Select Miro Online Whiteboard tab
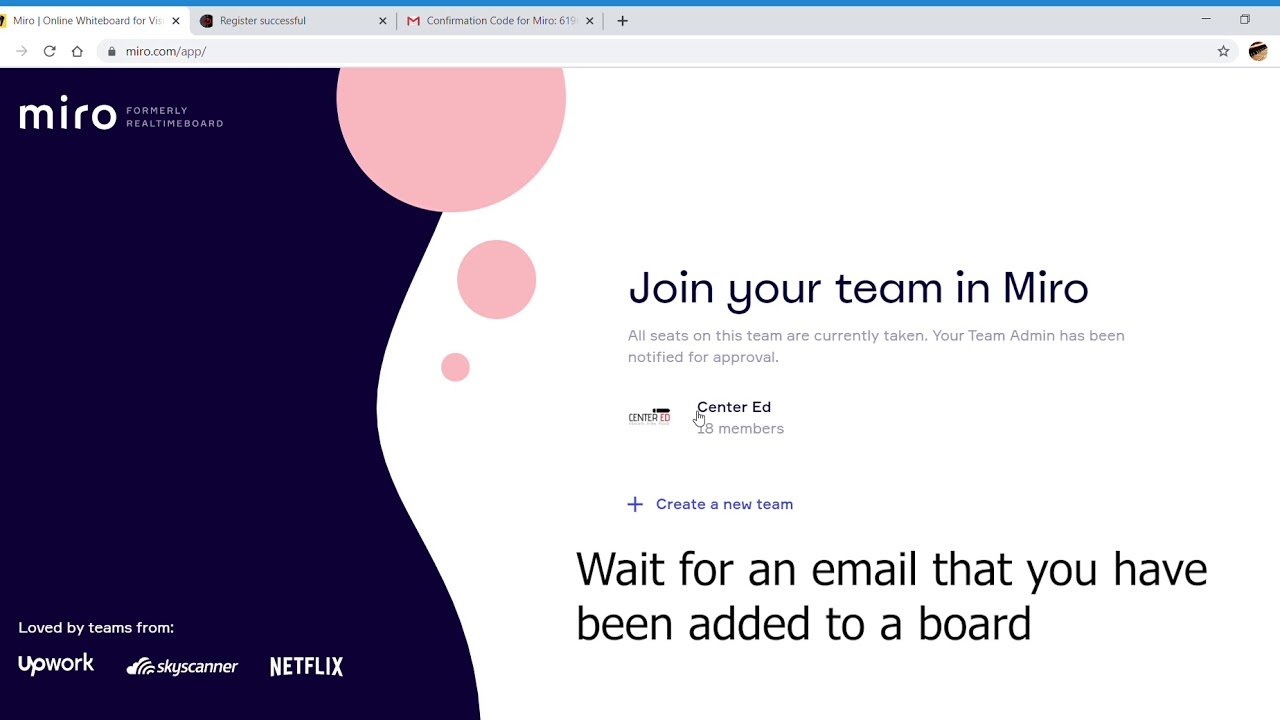1280x720 pixels. point(92,20)
